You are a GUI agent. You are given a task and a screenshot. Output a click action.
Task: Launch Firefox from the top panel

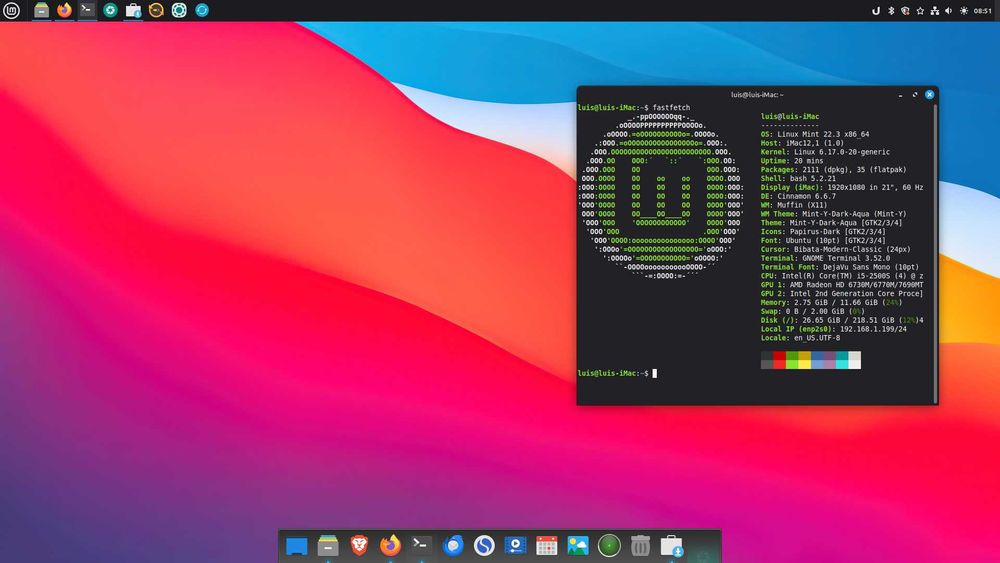click(64, 10)
